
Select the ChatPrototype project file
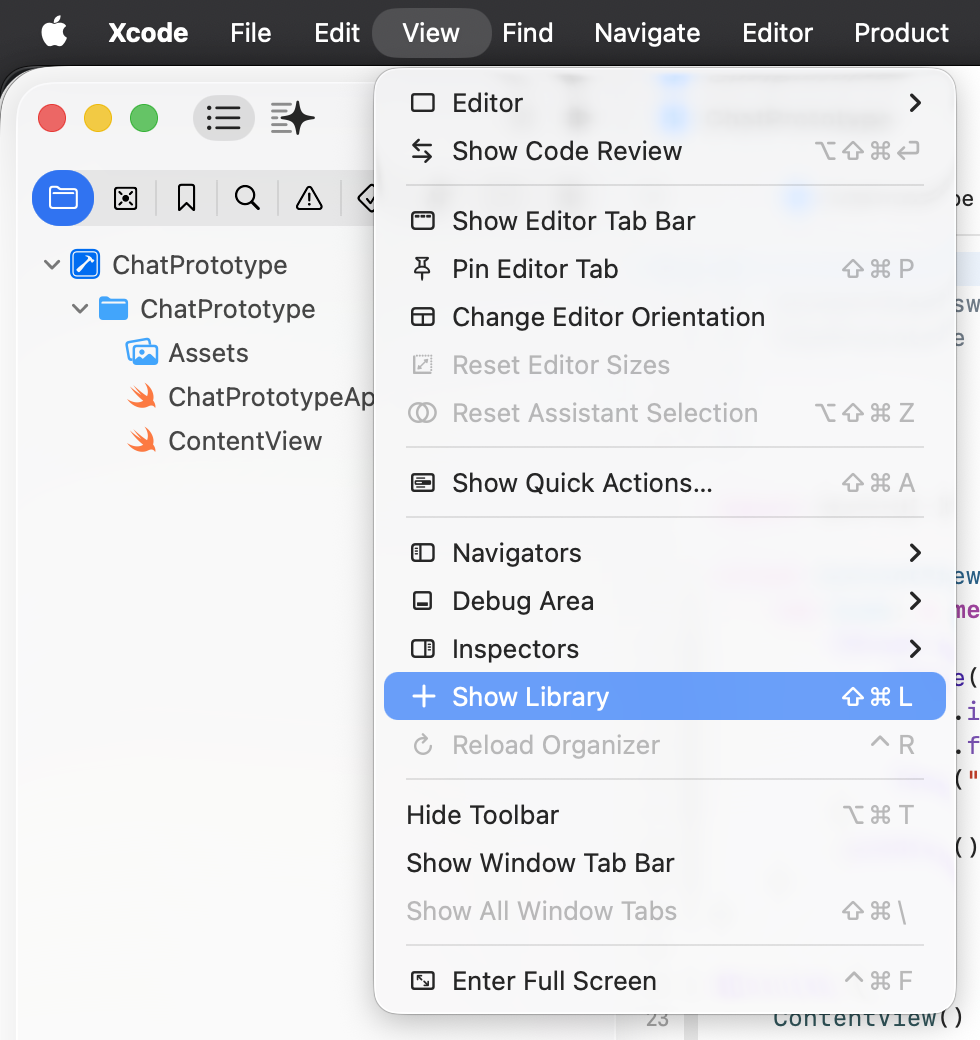178,265
